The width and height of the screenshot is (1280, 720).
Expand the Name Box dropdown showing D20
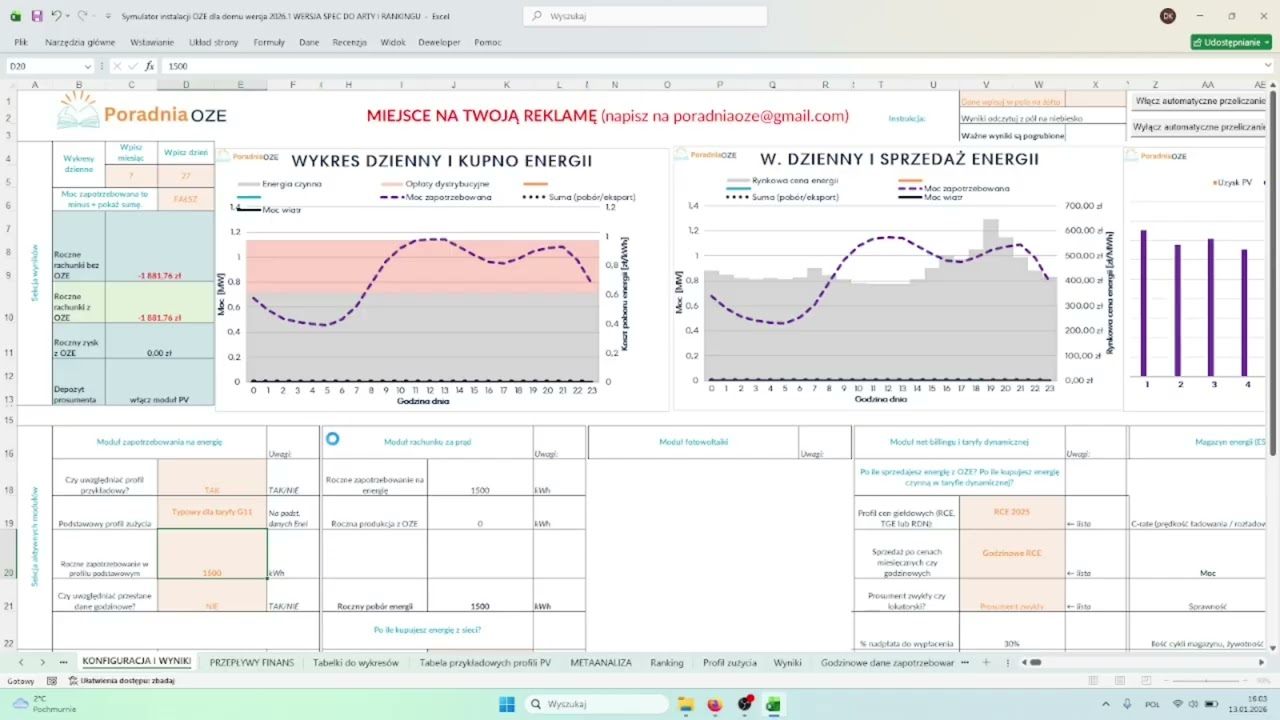tap(87, 66)
